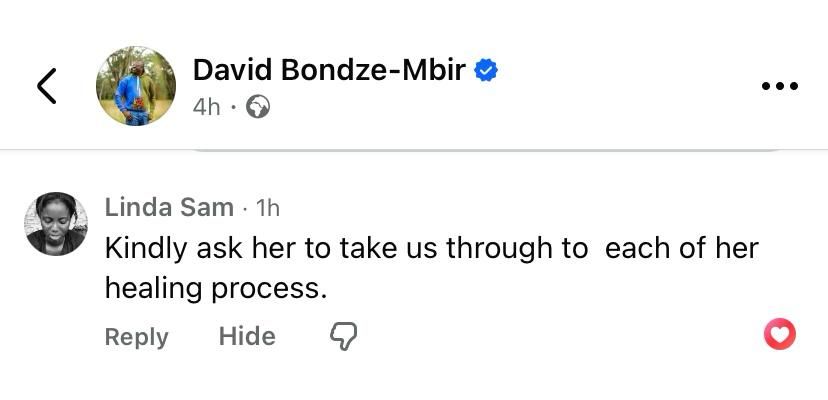Go back using the left arrow
Viewport: 828px width, 400px height.
46,86
